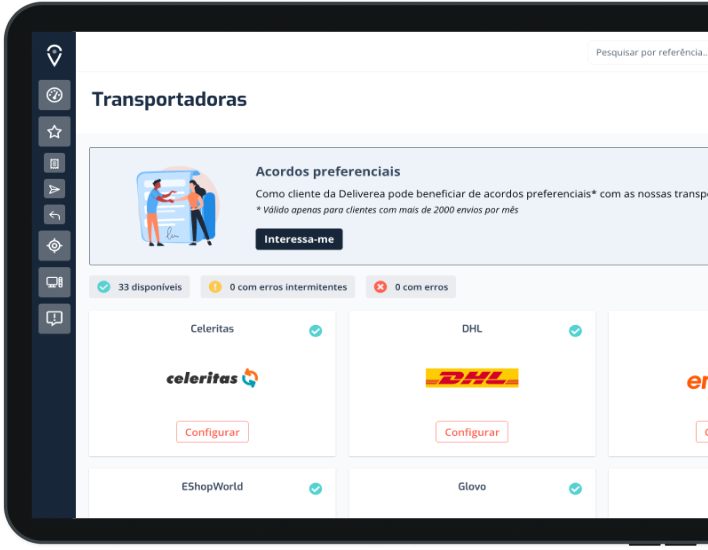
Task: Open the paper plane shipments icon
Action: pyautogui.click(x=54, y=189)
